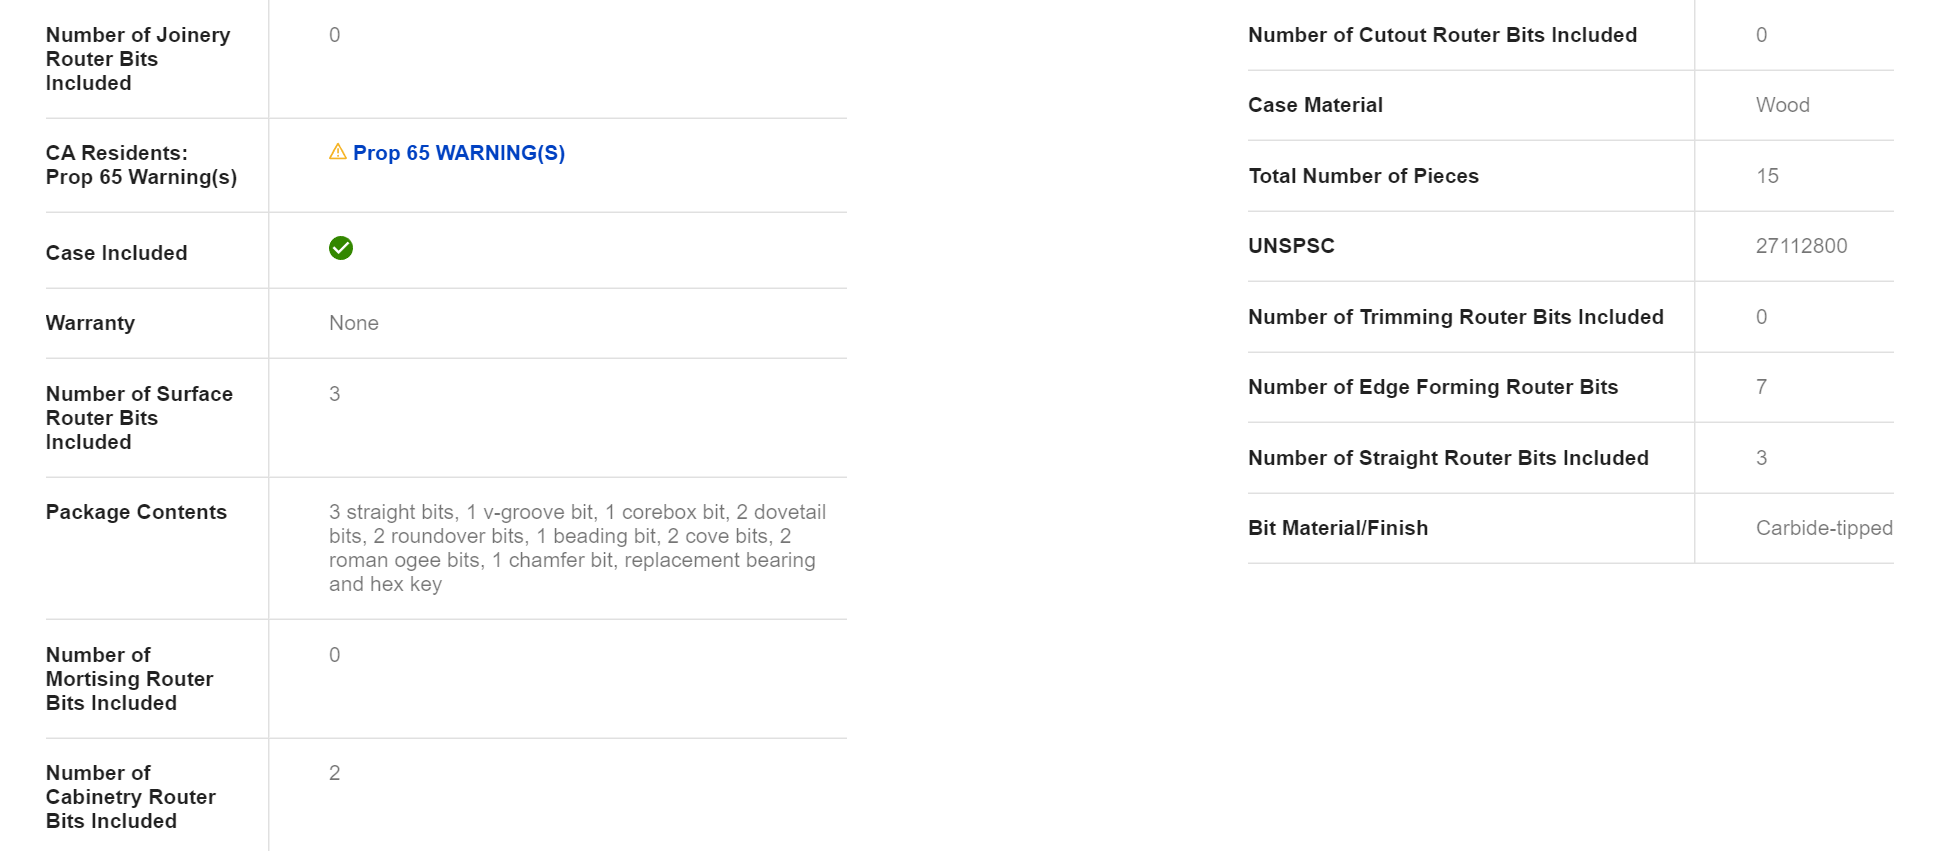
Task: Open the Prop 65 WARNING(S) link
Action: 458,153
